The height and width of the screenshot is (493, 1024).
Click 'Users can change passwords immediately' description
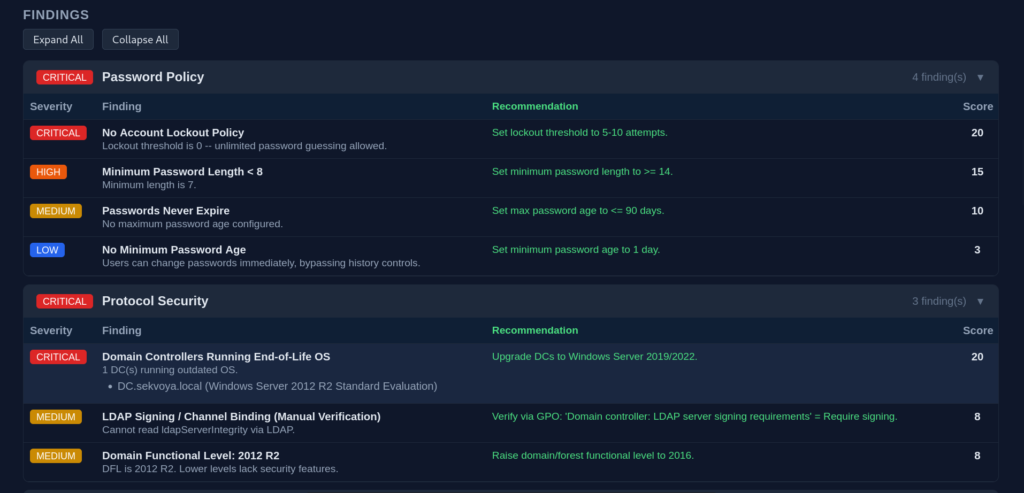click(x=261, y=263)
